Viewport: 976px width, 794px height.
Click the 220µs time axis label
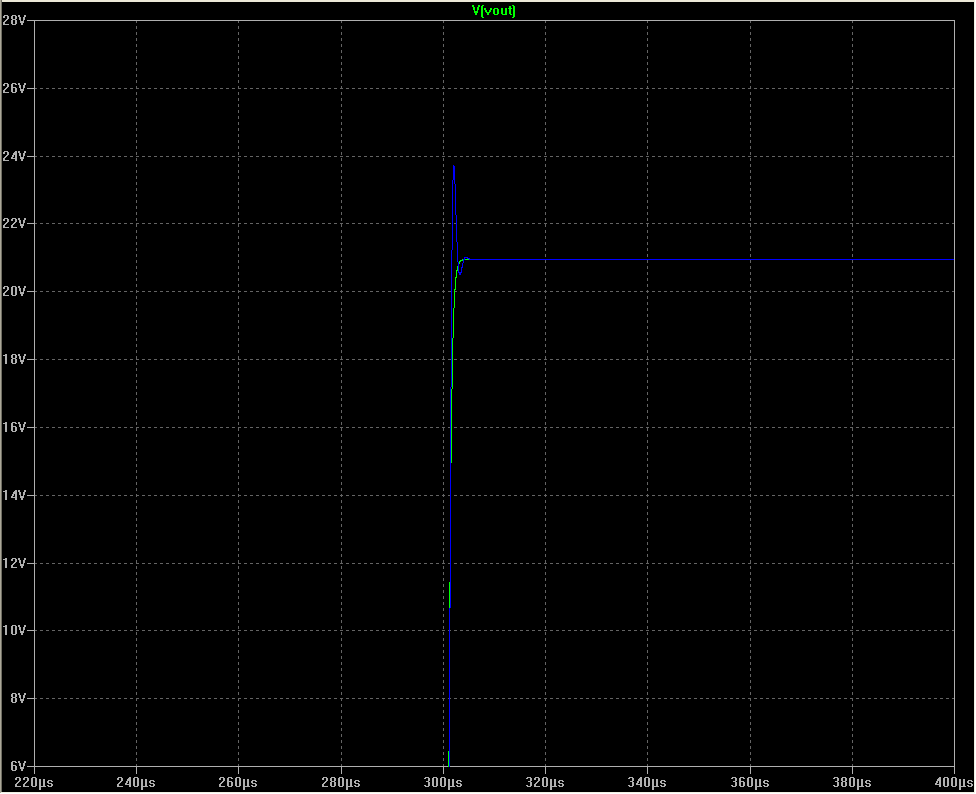pyautogui.click(x=34, y=782)
